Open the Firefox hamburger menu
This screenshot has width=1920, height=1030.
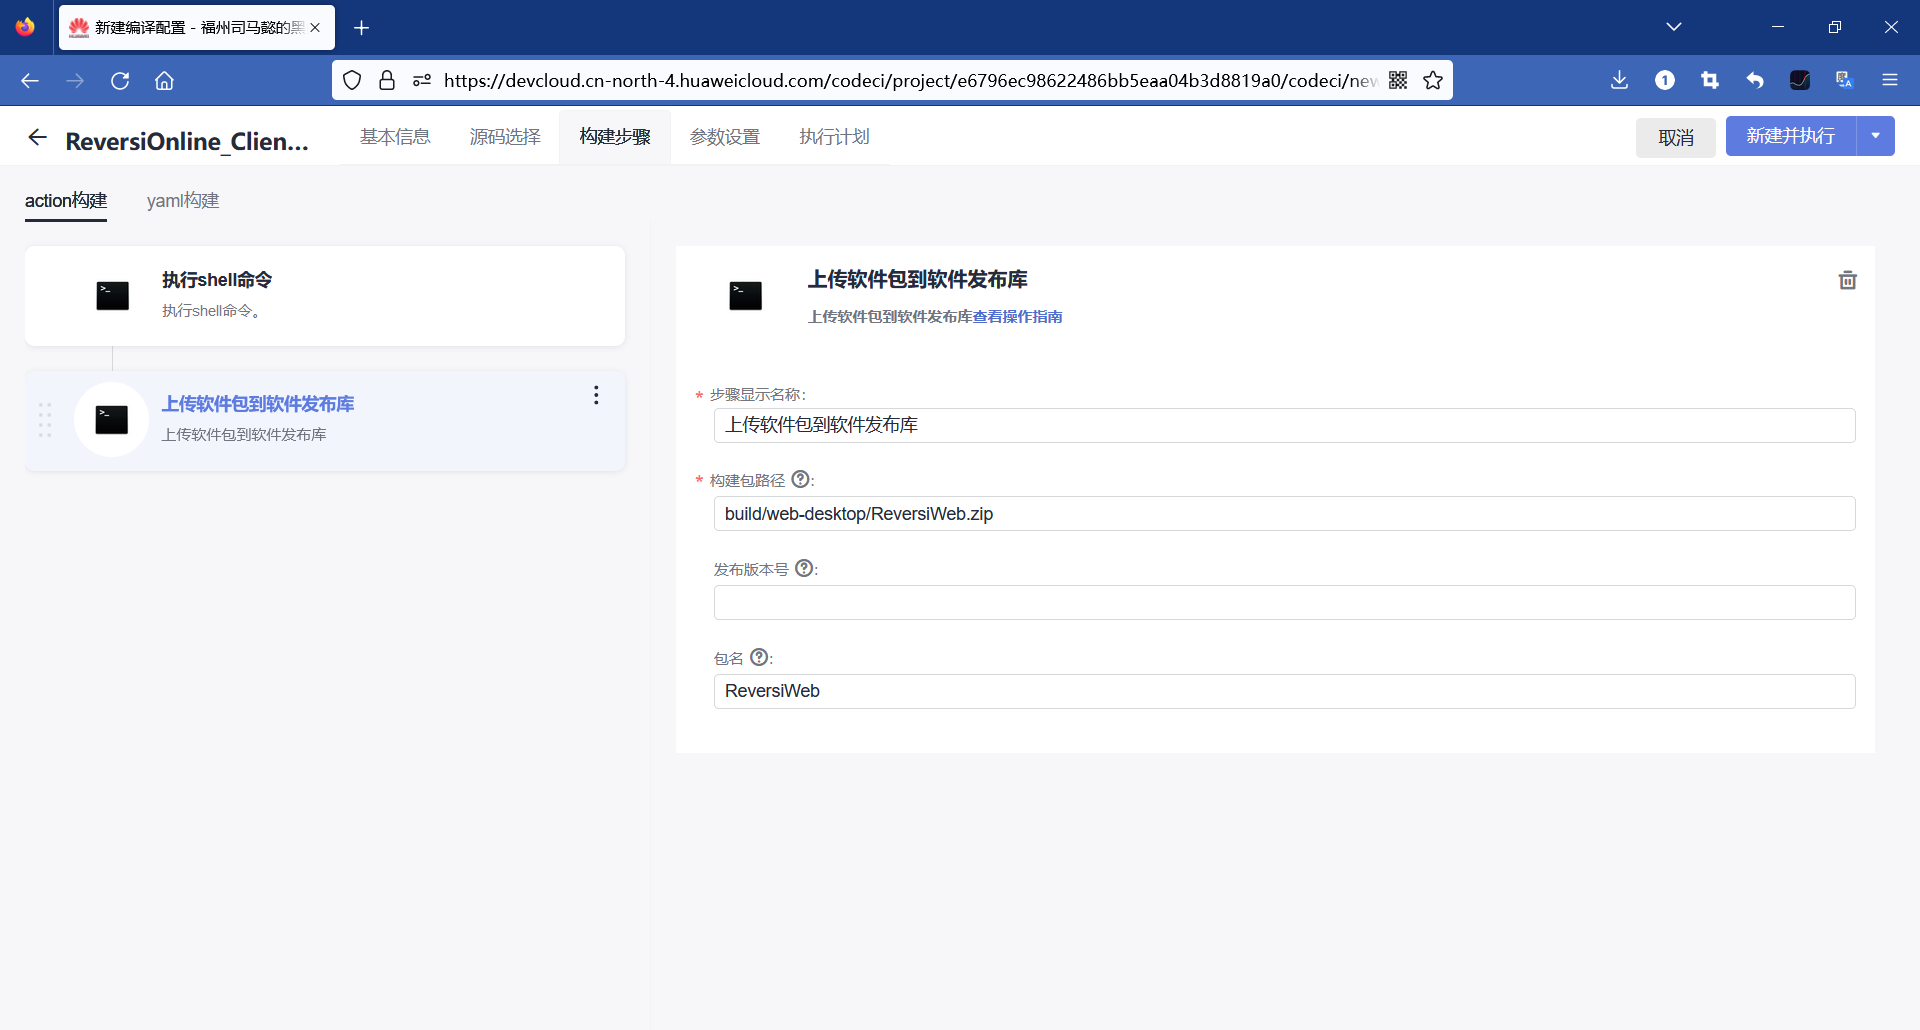point(1891,80)
